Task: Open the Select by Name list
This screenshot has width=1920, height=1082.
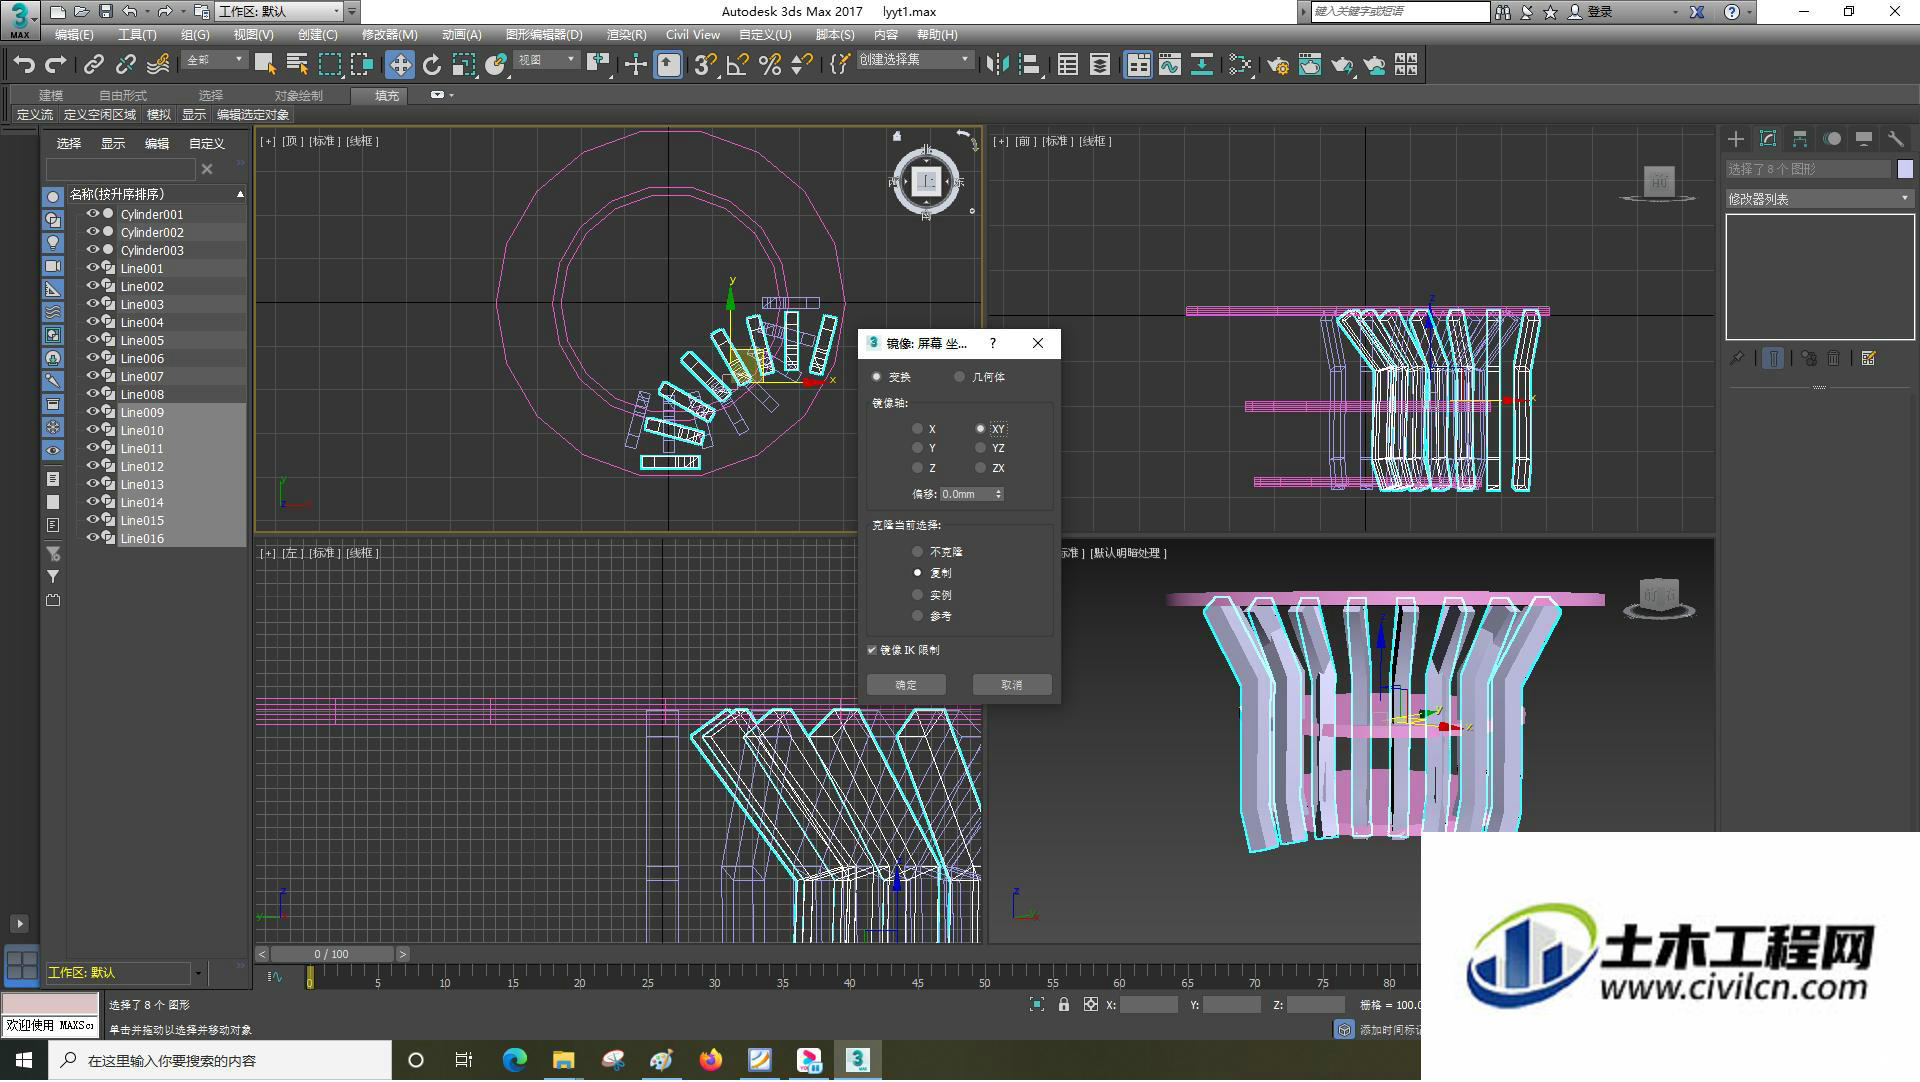Action: click(297, 65)
